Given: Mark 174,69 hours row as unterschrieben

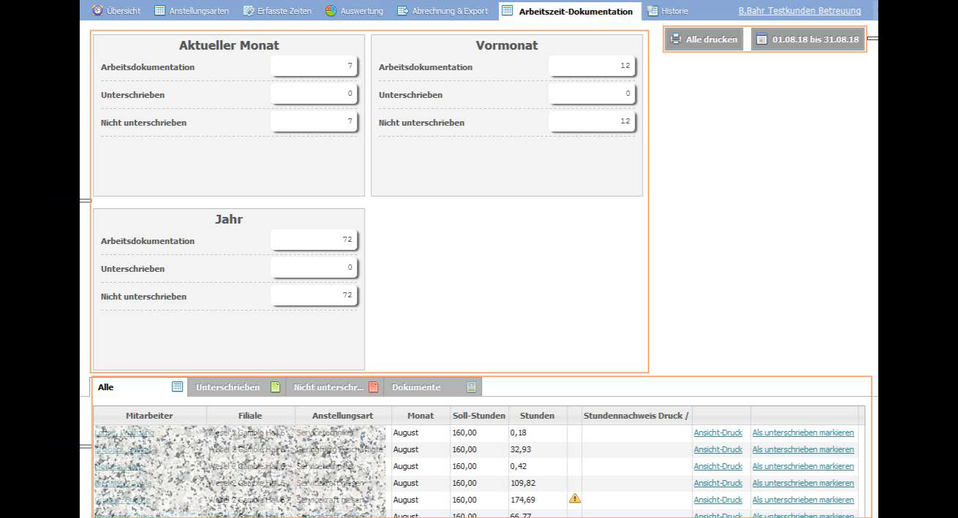Looking at the screenshot, I should [x=803, y=500].
